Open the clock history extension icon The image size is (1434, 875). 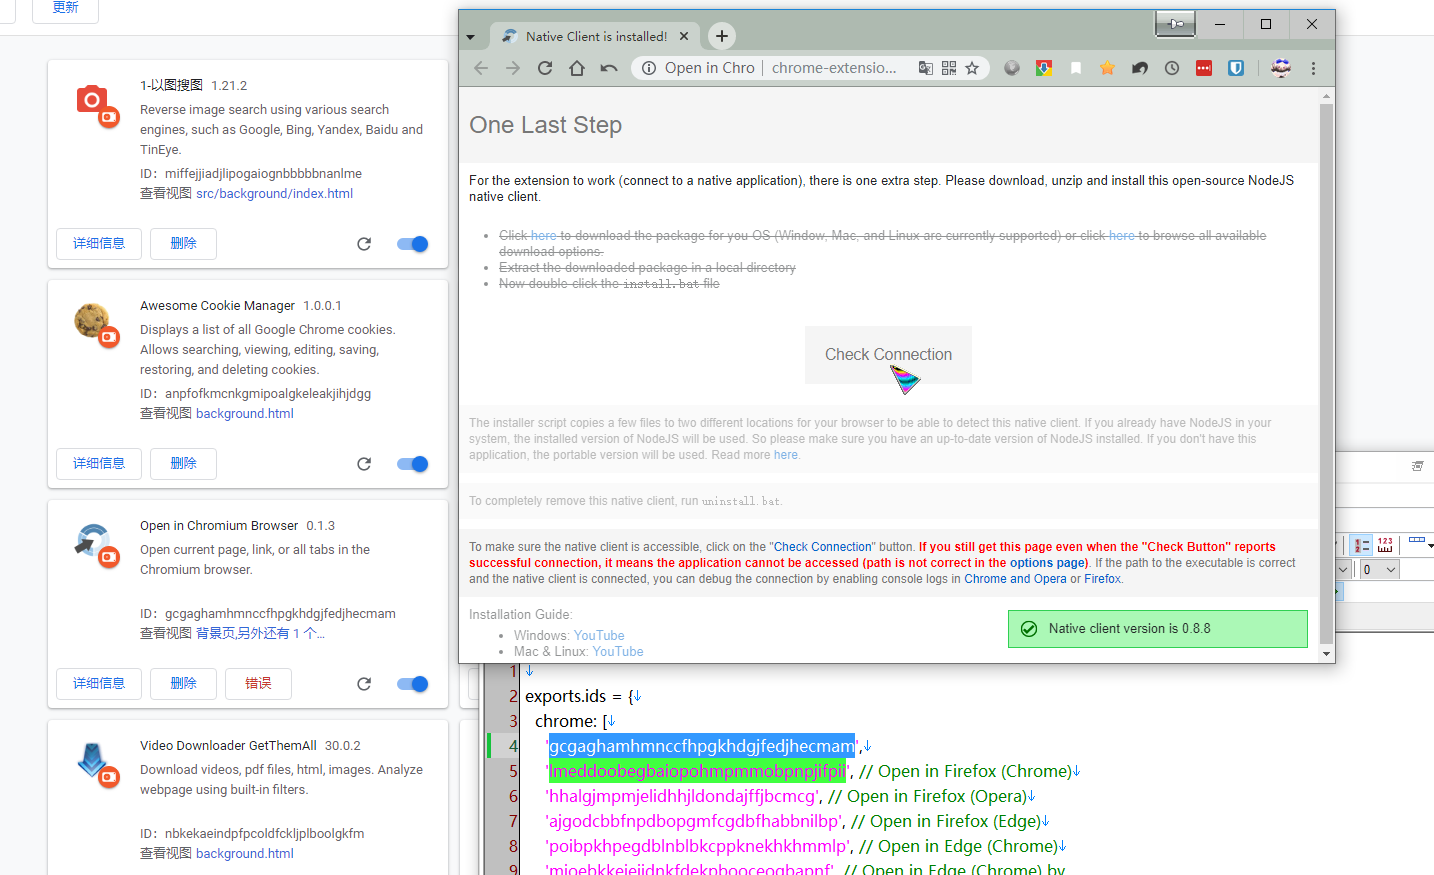coord(1172,68)
